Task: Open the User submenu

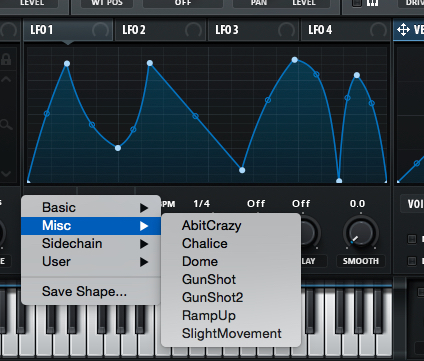Action: point(91,262)
